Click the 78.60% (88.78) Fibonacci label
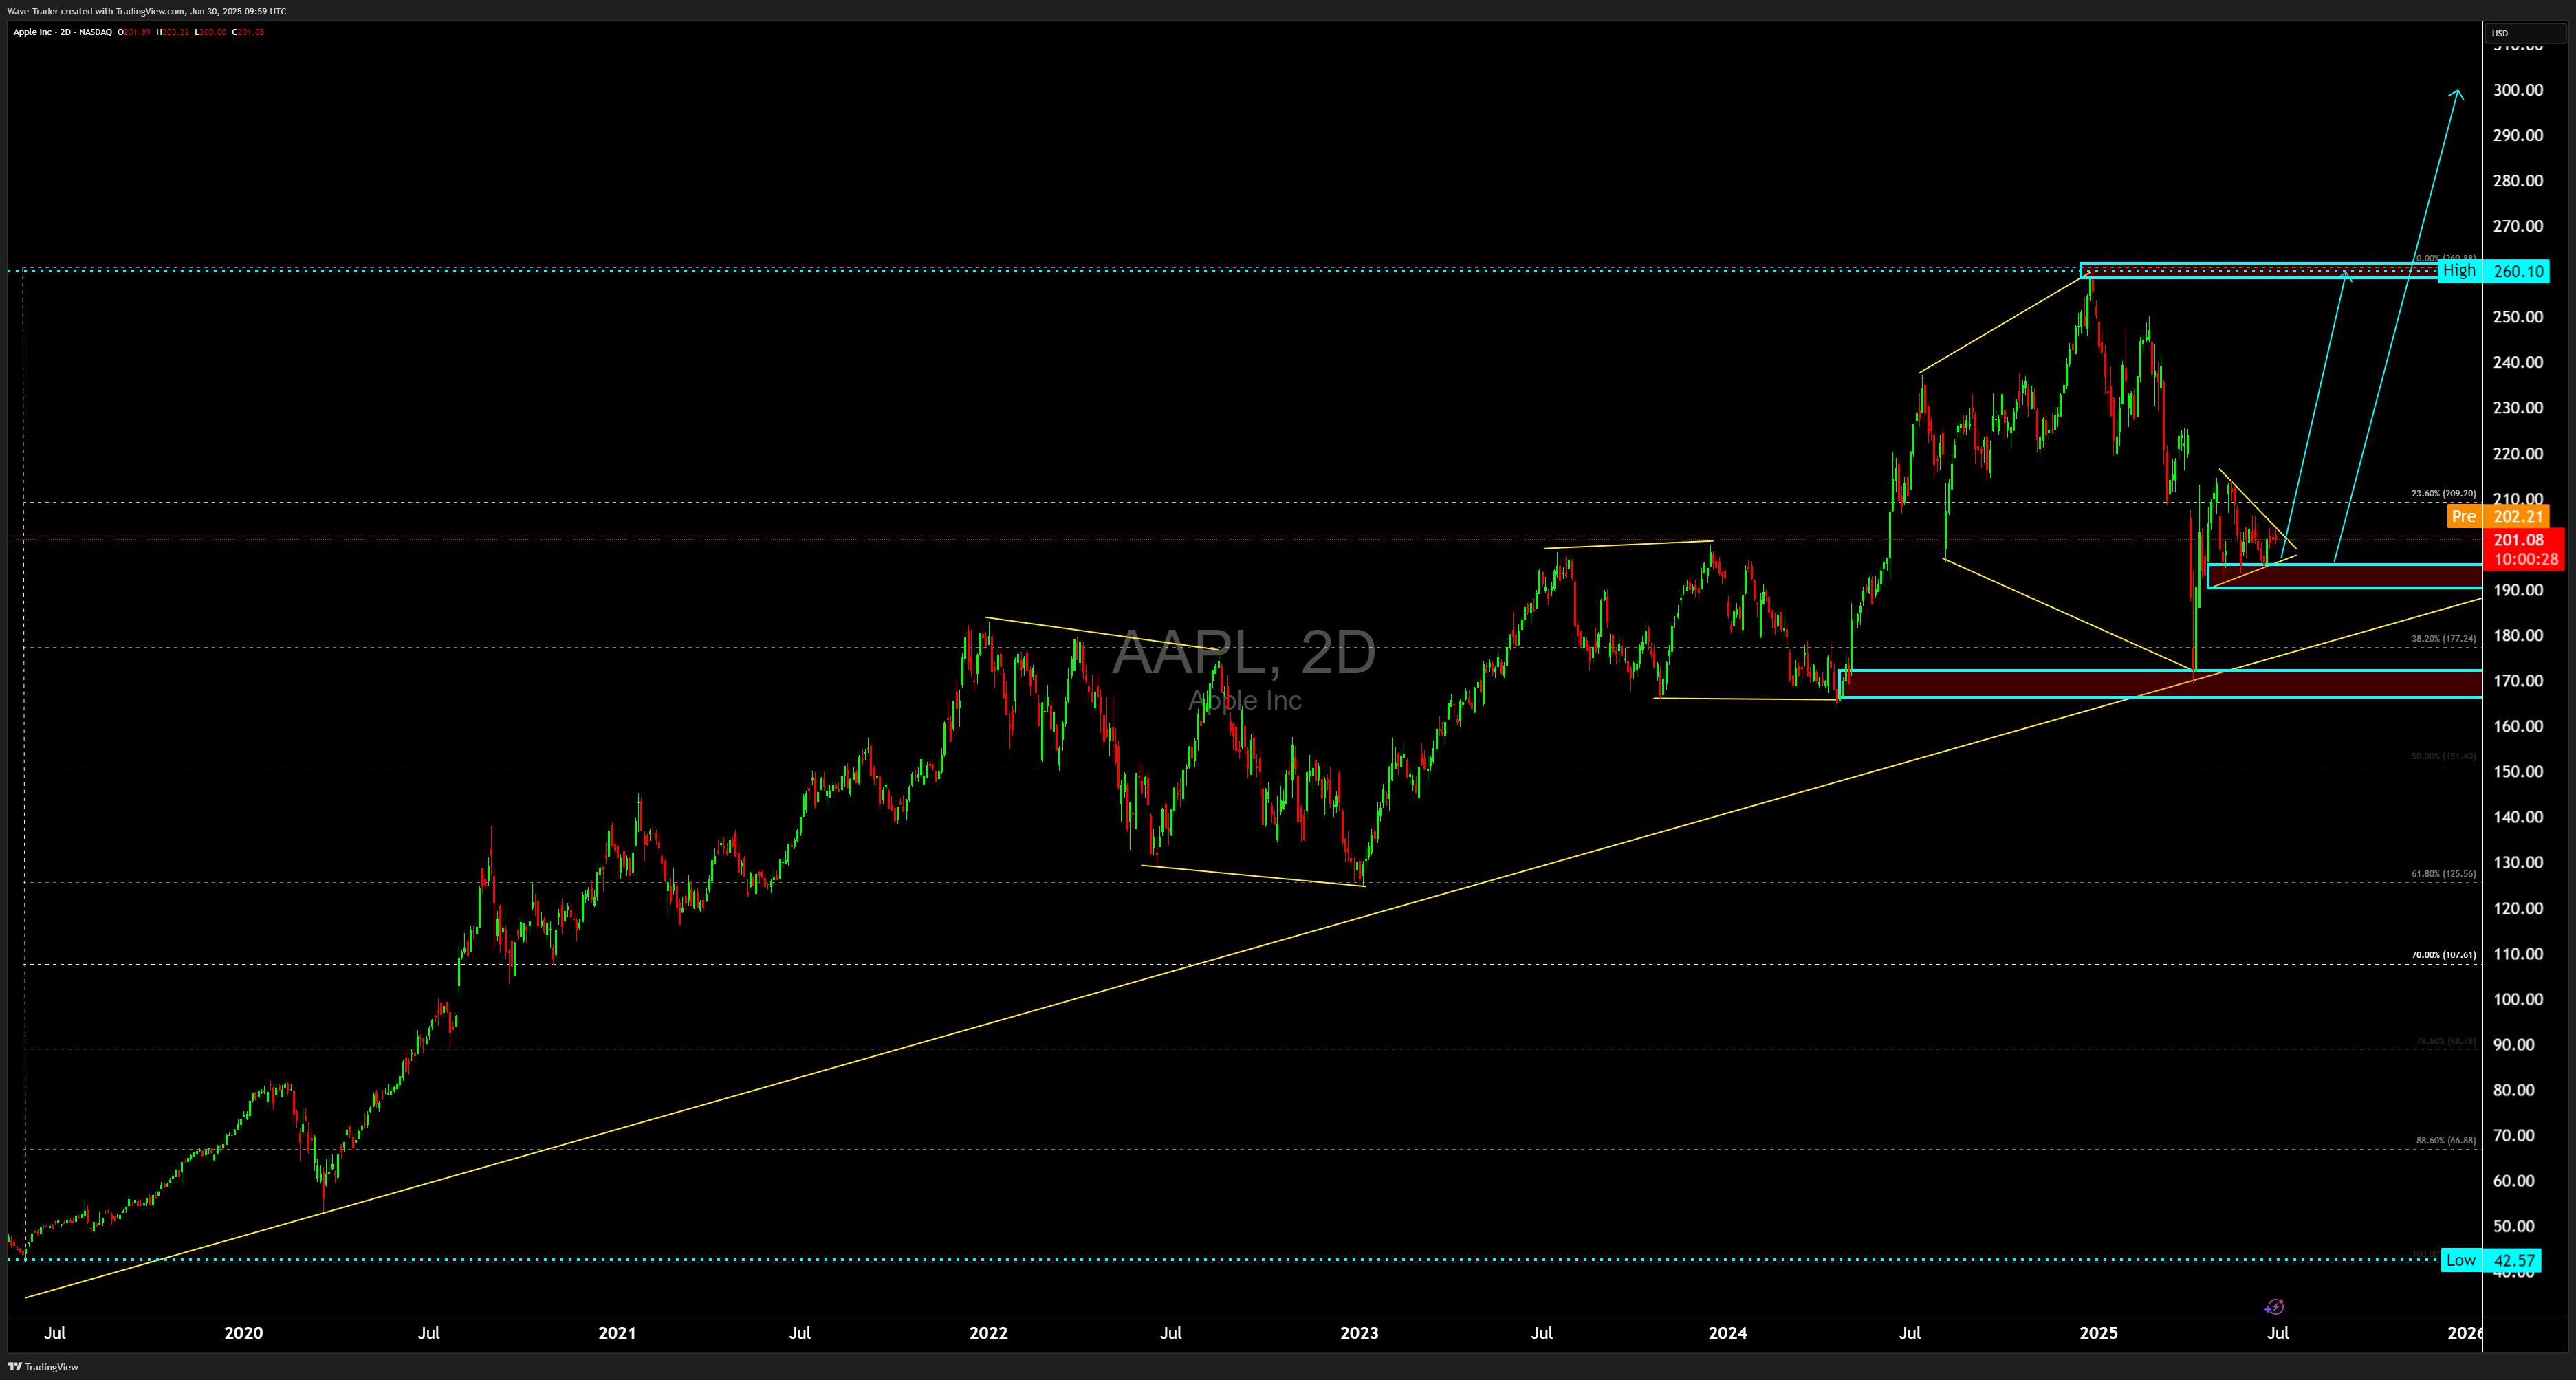The height and width of the screenshot is (1380, 2576). click(2446, 1040)
